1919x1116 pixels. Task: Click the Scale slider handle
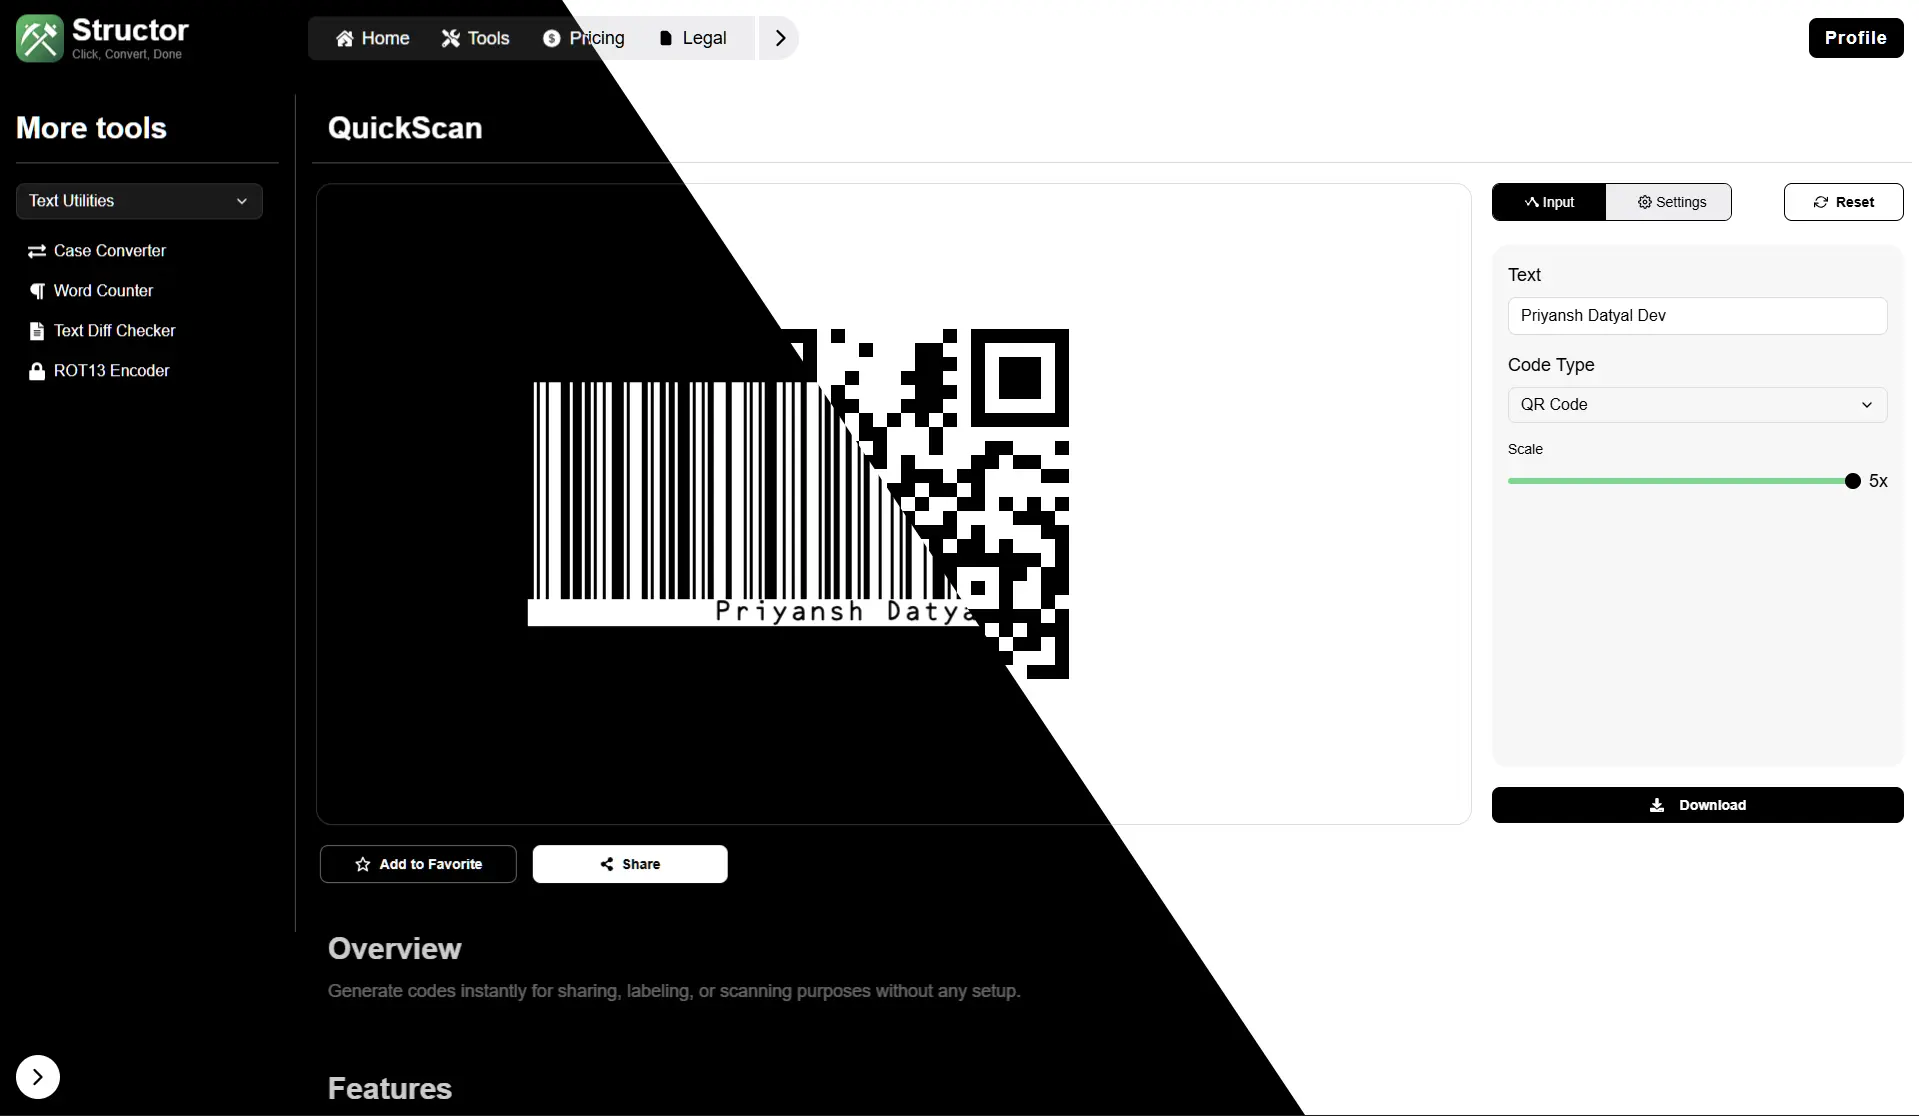(x=1852, y=481)
